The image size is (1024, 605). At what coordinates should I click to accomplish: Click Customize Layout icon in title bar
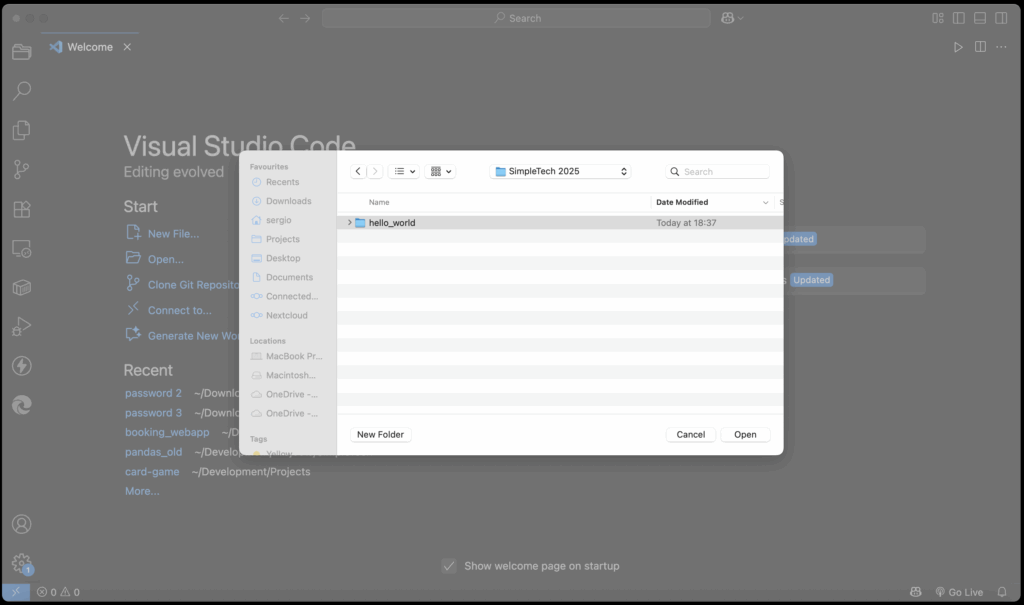coord(938,18)
